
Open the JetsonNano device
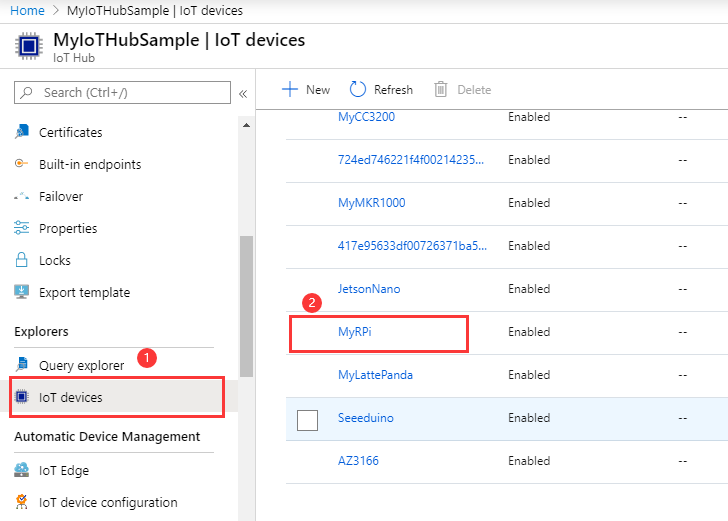[369, 289]
